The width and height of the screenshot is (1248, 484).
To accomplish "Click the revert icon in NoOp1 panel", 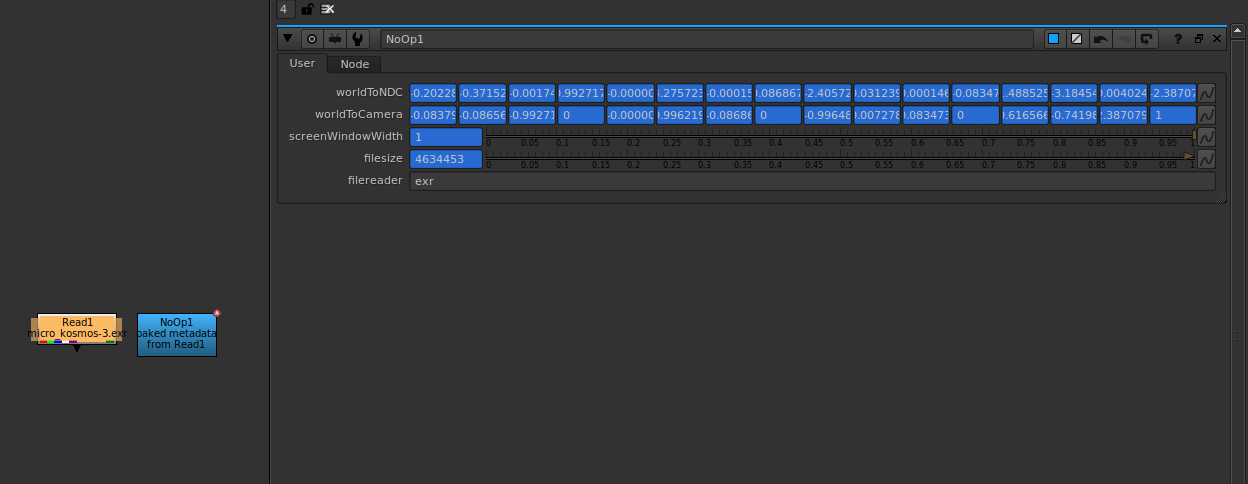I will tap(1146, 39).
